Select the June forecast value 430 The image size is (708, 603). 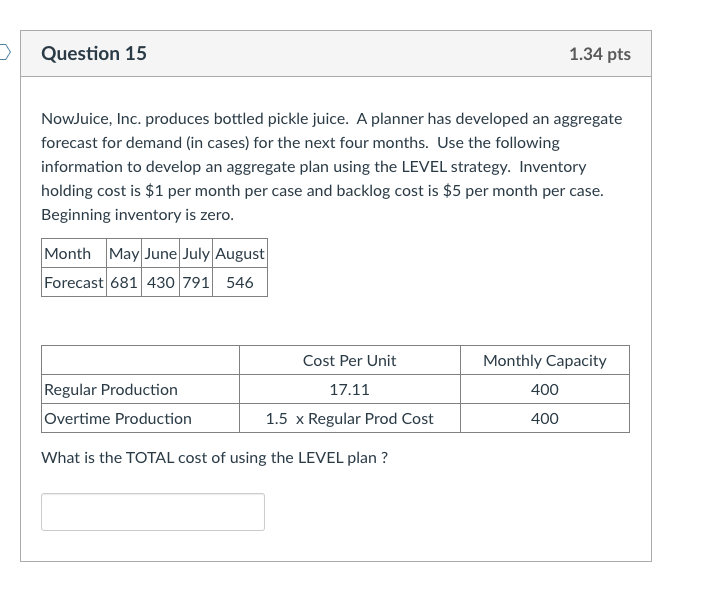click(x=160, y=282)
